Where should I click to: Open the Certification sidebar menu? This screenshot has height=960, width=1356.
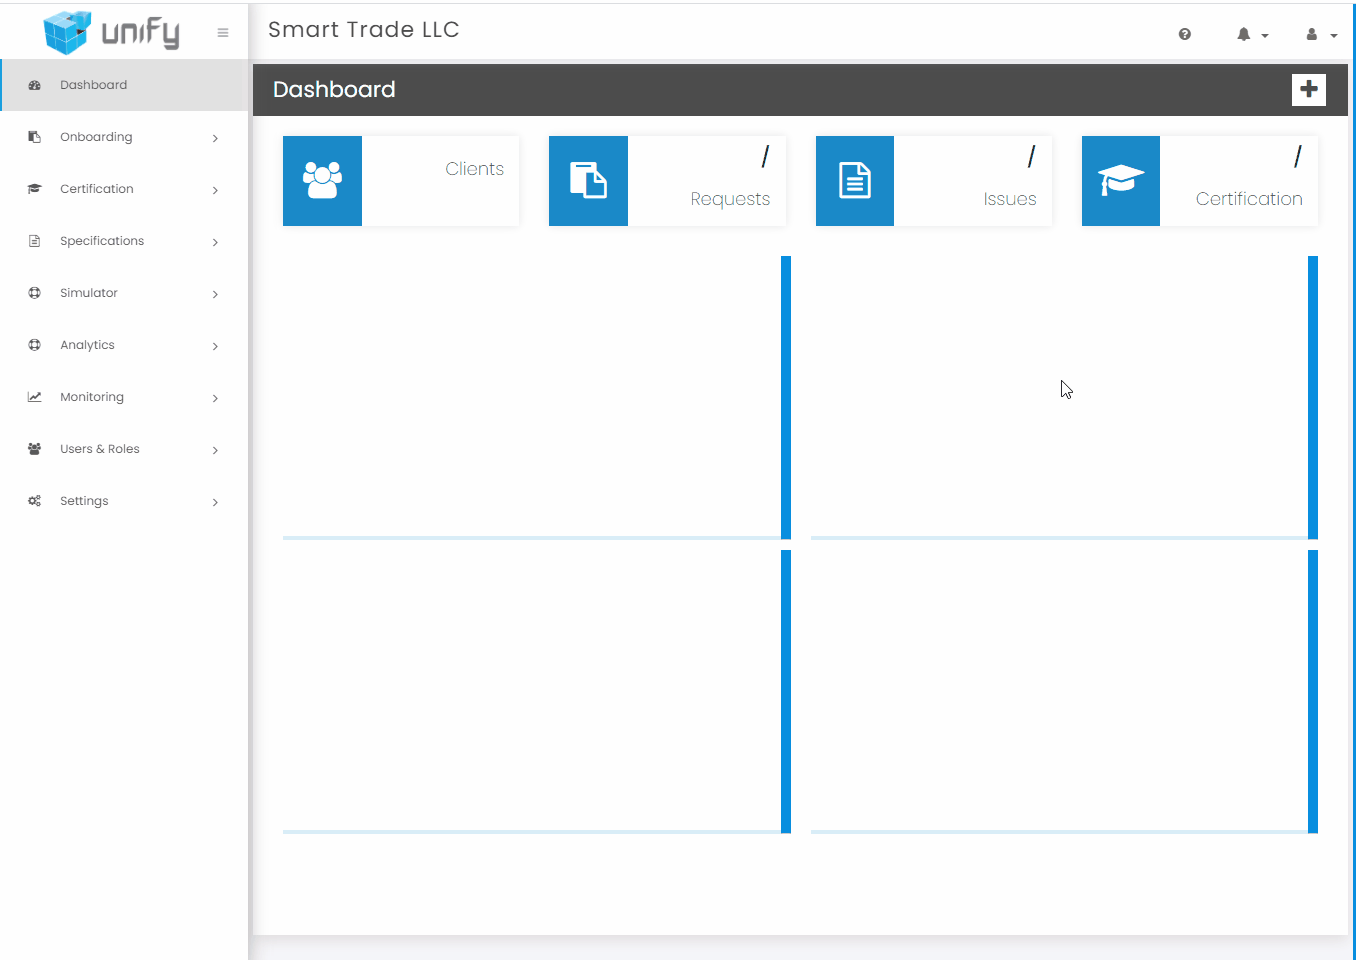tap(97, 188)
